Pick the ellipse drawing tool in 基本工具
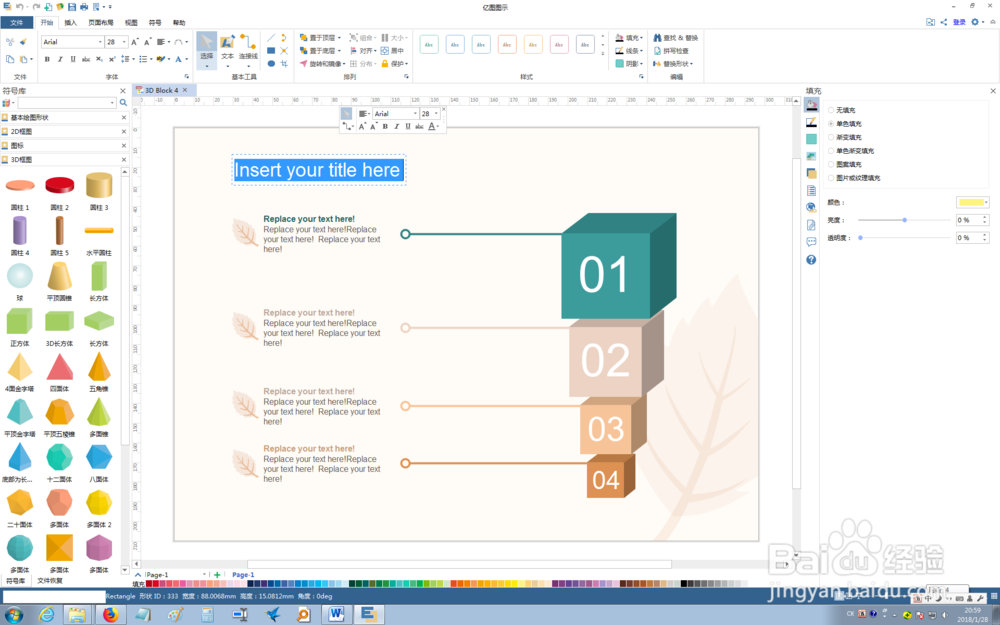The height and width of the screenshot is (625, 1000). click(271, 64)
